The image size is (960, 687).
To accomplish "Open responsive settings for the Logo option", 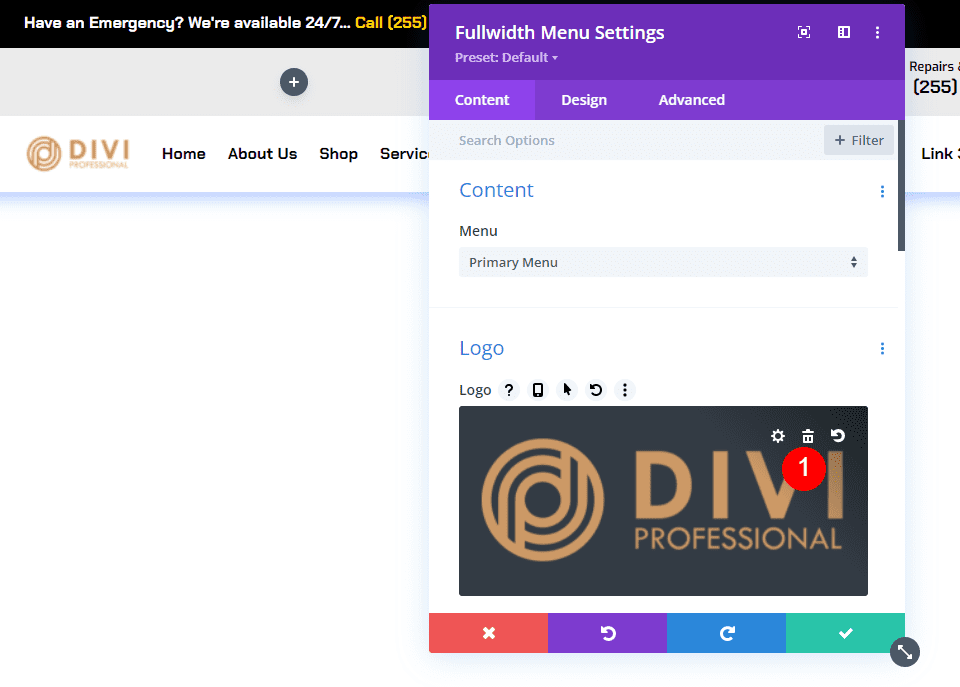I will pos(538,390).
